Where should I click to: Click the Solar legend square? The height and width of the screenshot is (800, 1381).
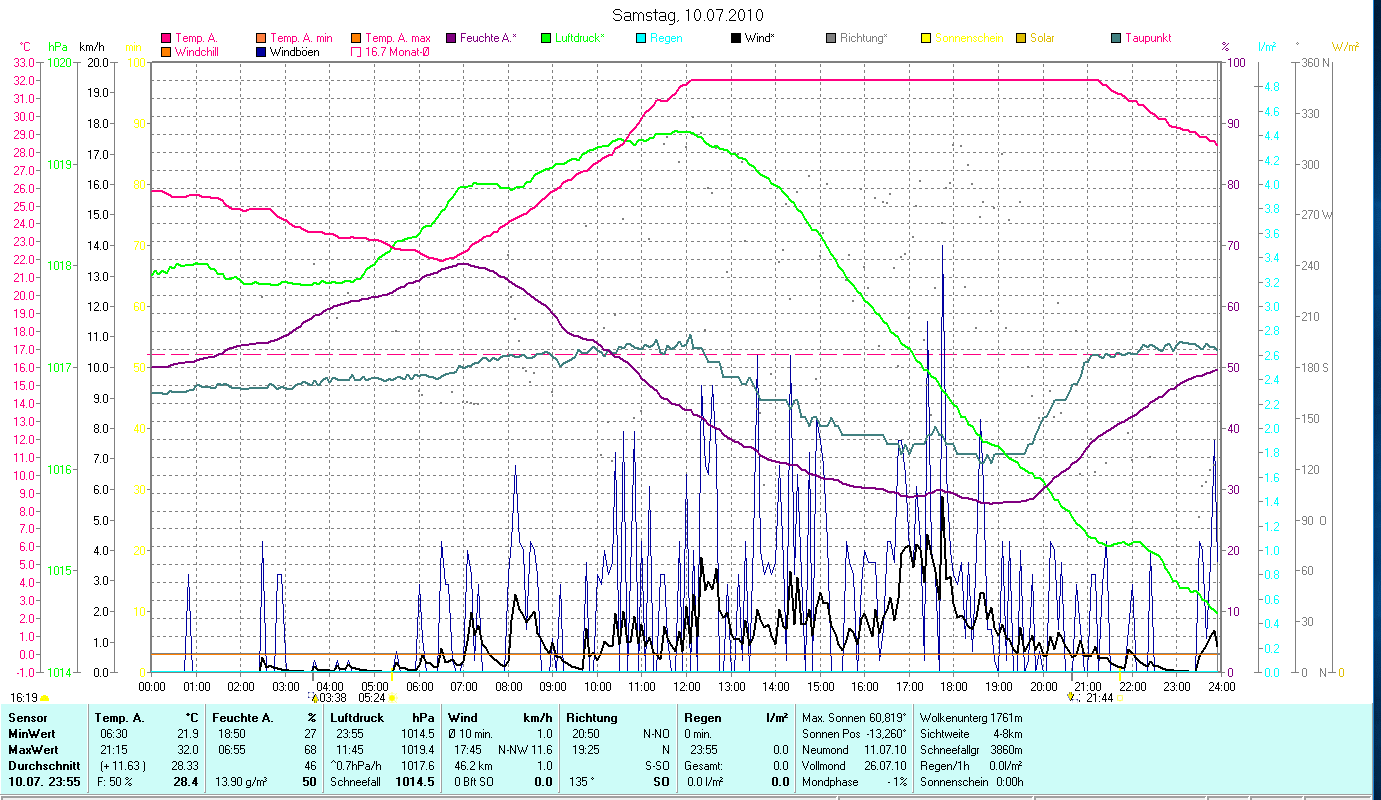coord(1021,38)
